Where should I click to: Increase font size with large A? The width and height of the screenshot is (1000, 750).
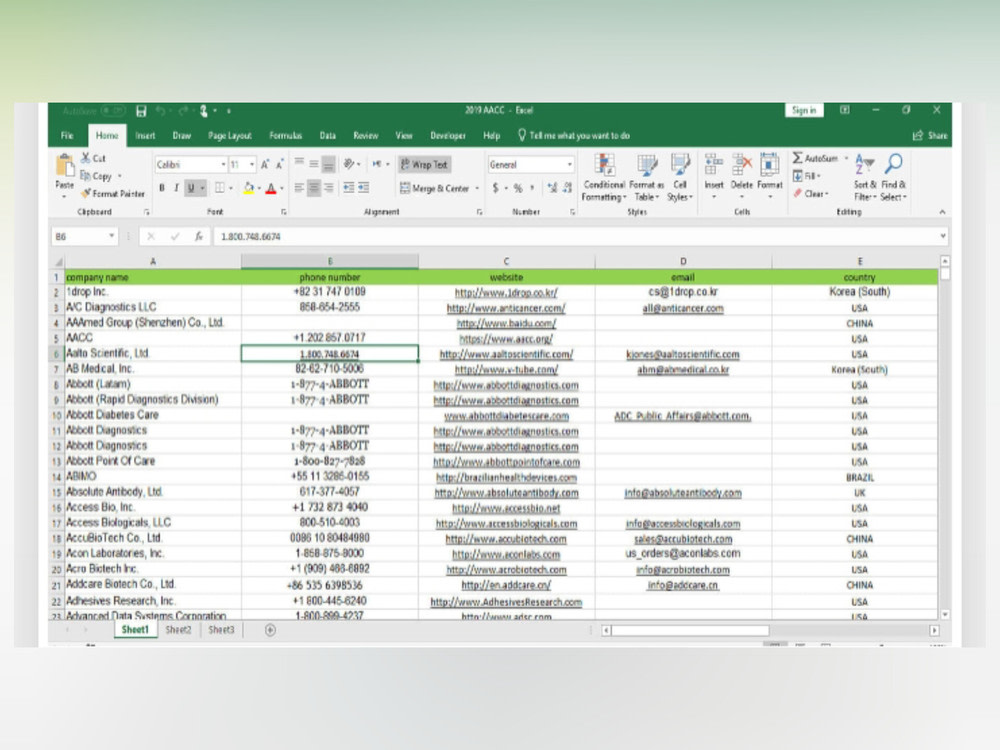pyautogui.click(x=265, y=165)
